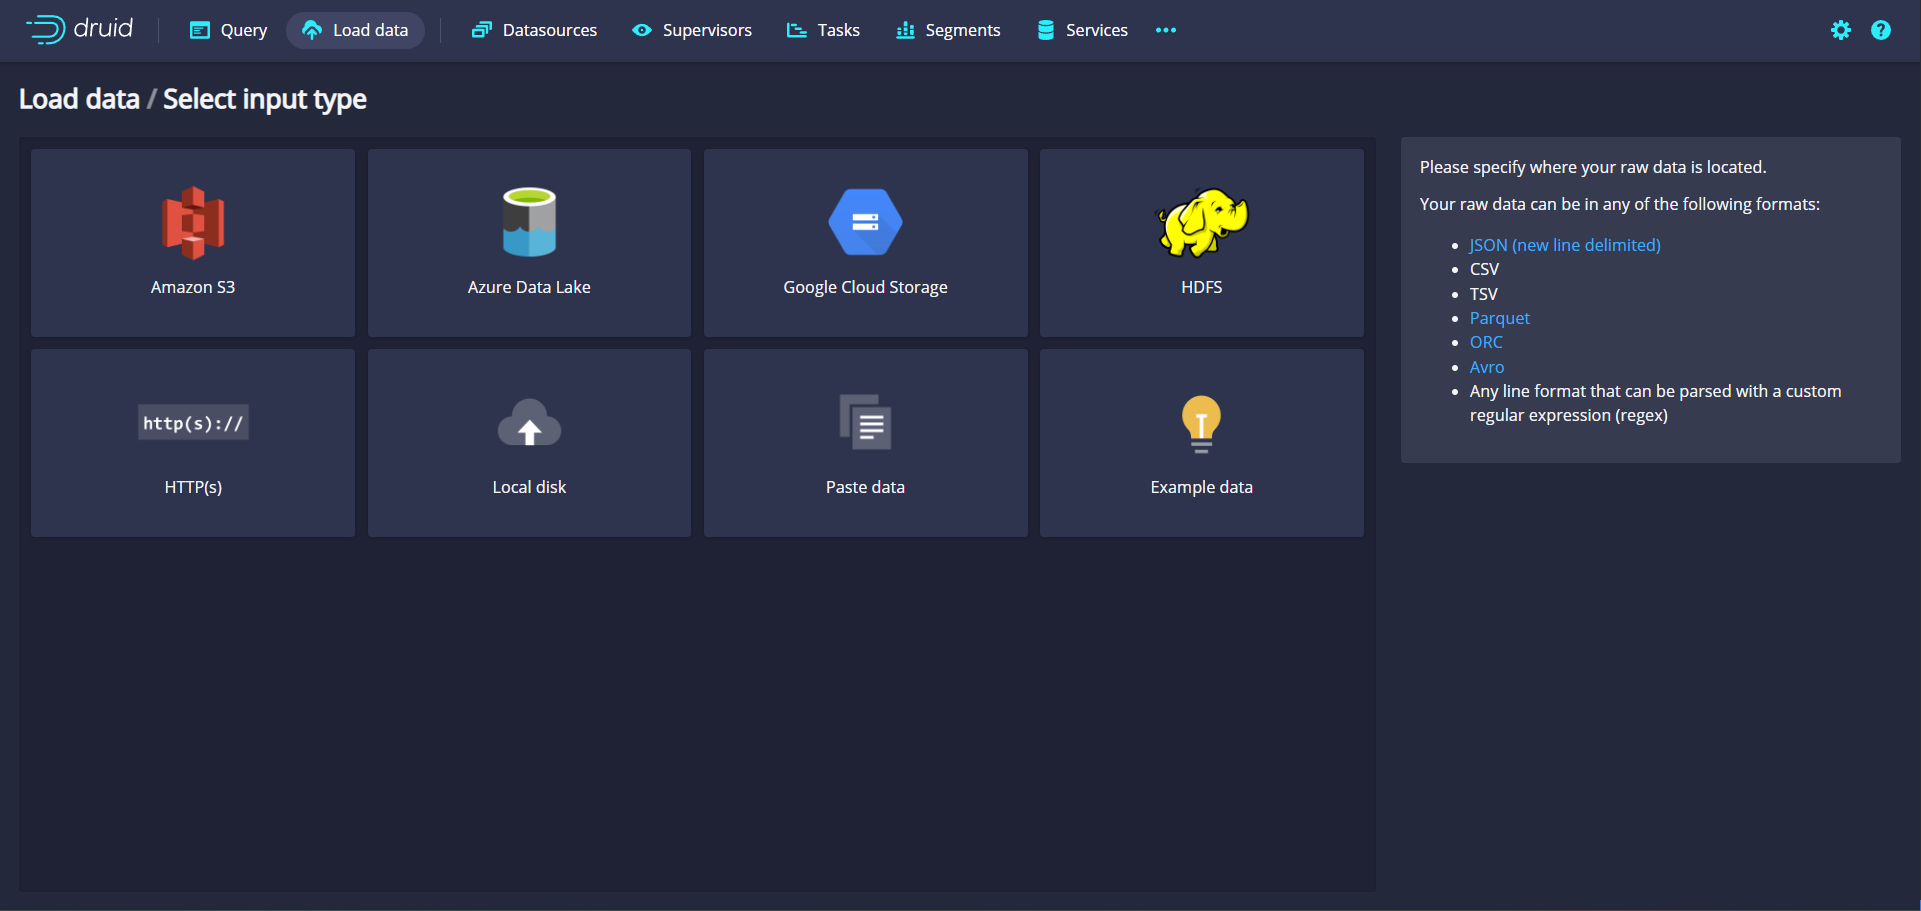Select the Paste data label
Viewport: 1921px width, 911px height.
(x=865, y=487)
